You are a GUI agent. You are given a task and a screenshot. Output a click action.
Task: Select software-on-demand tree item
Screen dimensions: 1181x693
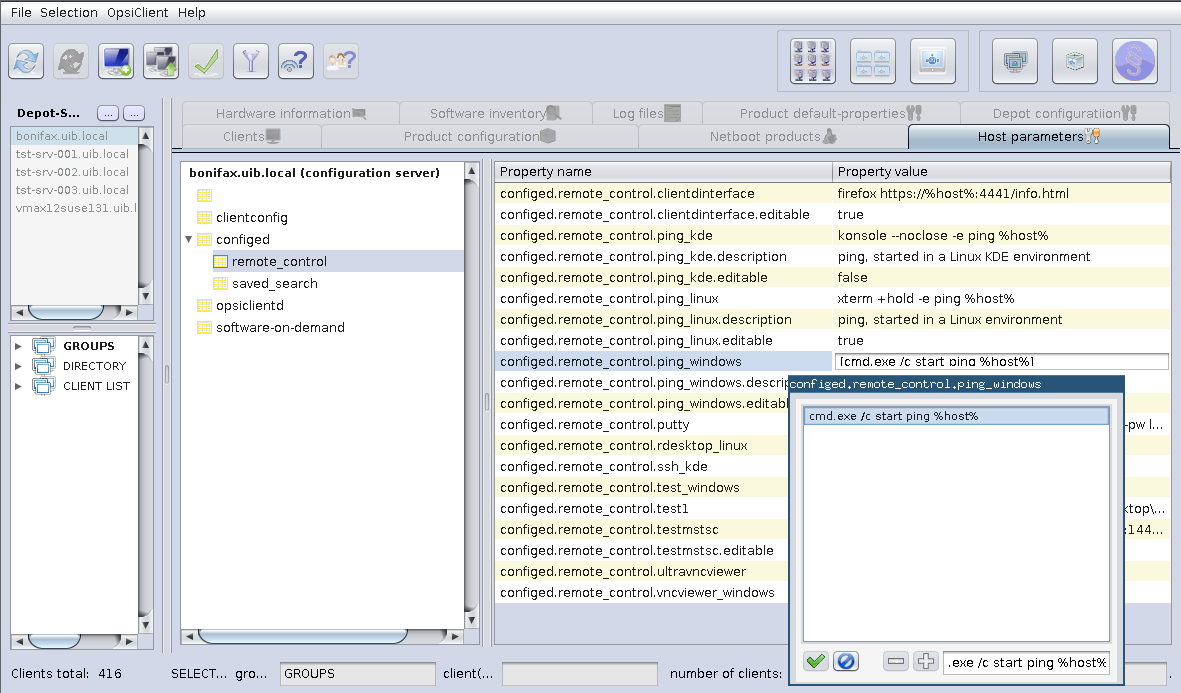coord(280,327)
